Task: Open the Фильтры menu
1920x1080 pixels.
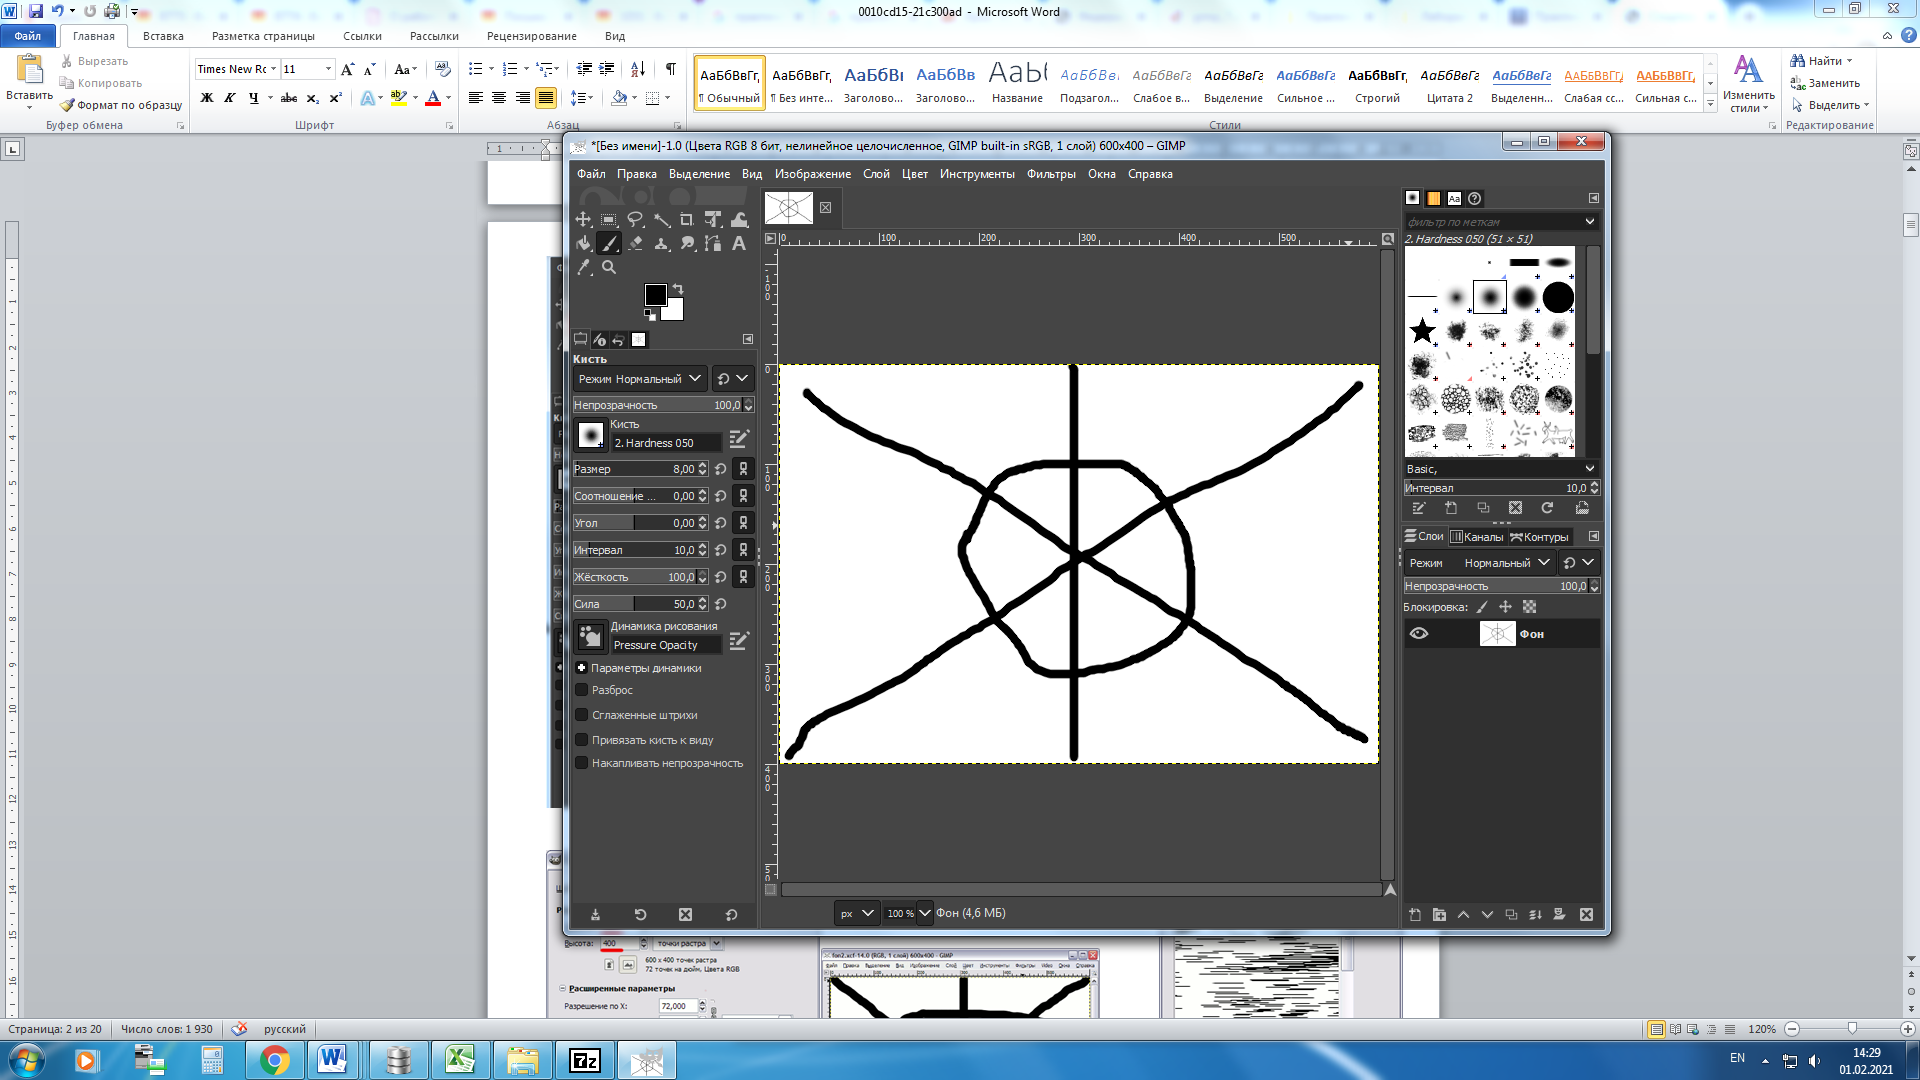Action: [x=1051, y=174]
